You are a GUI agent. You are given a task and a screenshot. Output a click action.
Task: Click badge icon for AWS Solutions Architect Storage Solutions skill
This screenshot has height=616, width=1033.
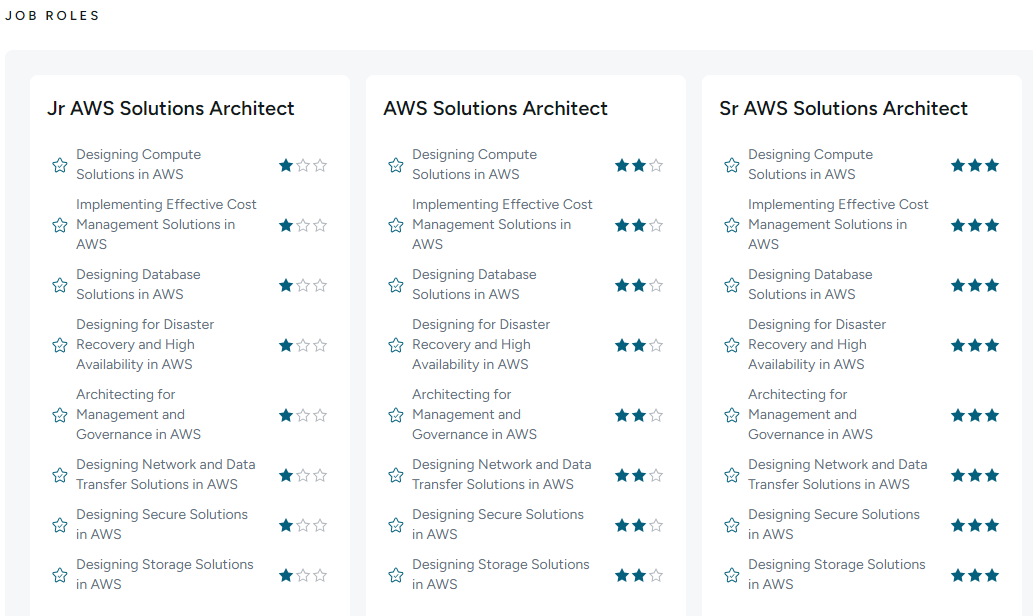[395, 574]
